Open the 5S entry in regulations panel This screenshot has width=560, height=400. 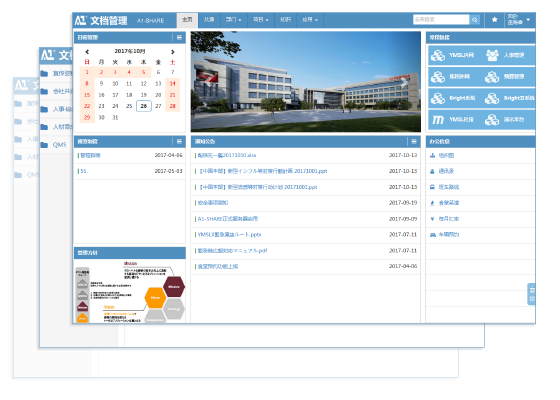(x=83, y=171)
